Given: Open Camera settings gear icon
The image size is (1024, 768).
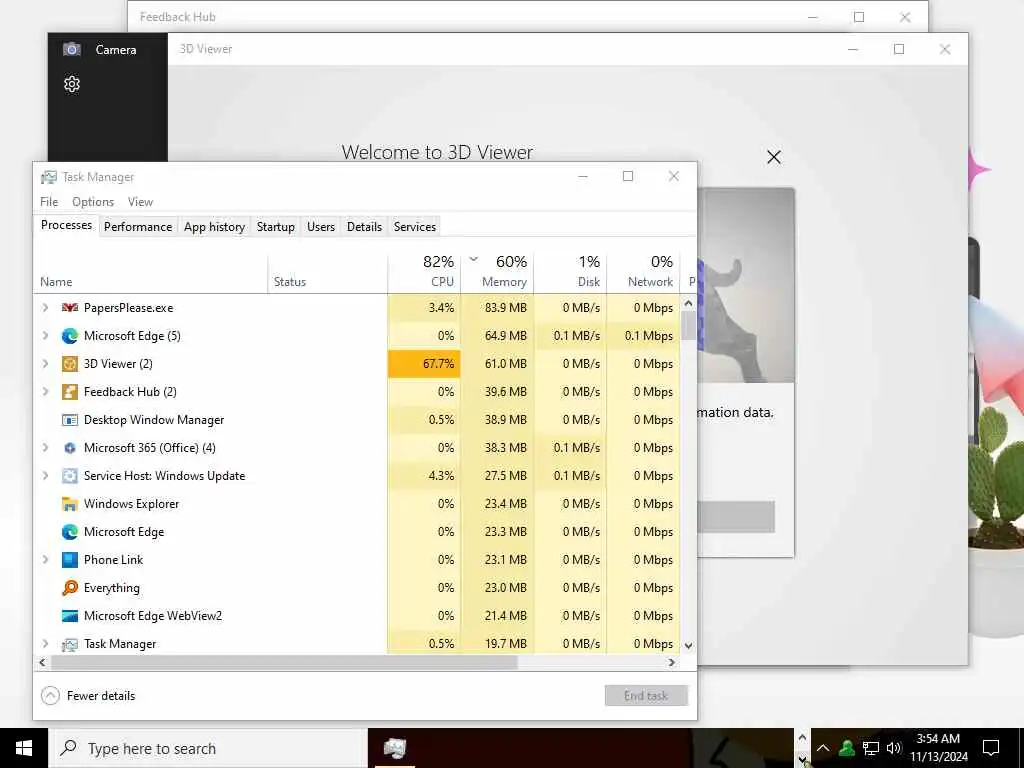Looking at the screenshot, I should tap(72, 84).
